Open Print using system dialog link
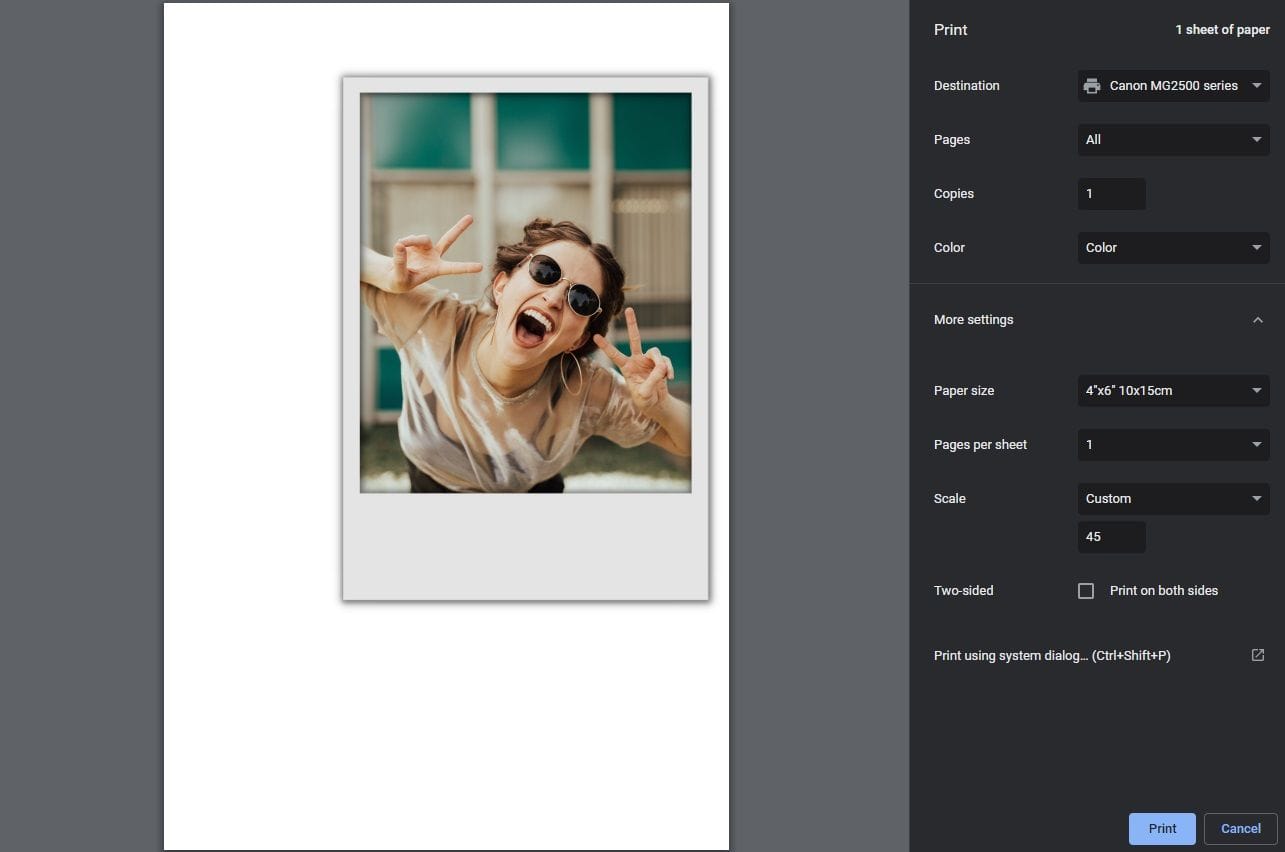The width and height of the screenshot is (1285, 852). click(x=1051, y=656)
